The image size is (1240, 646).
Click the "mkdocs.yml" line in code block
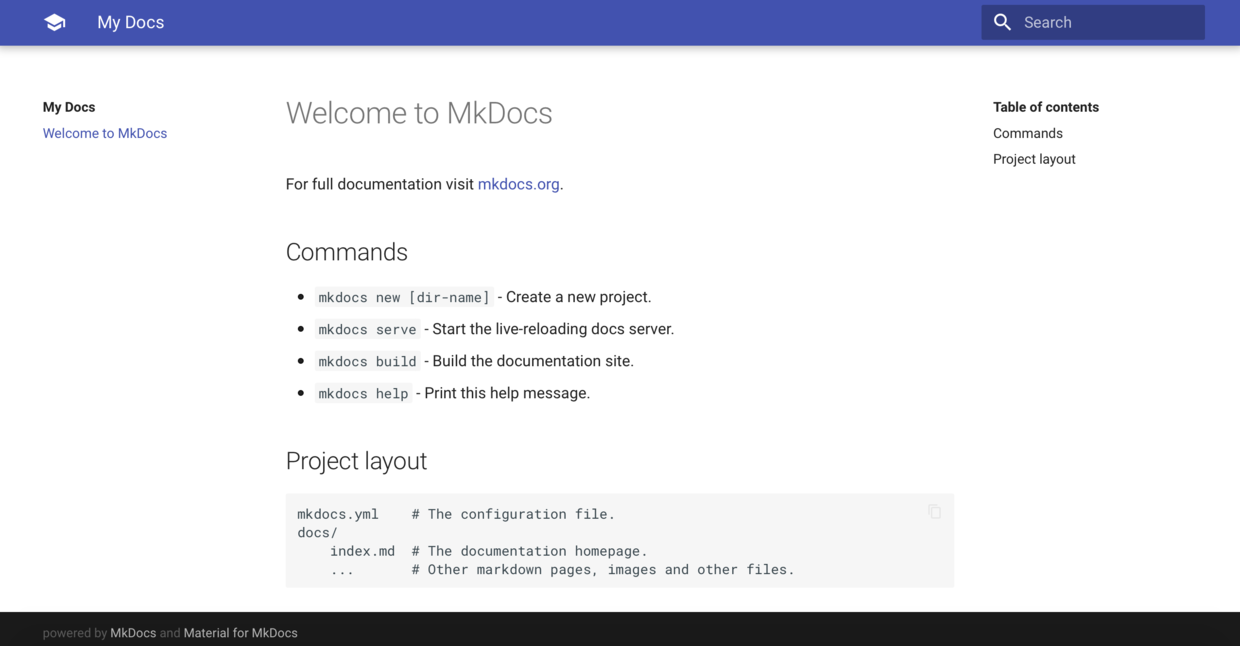338,514
